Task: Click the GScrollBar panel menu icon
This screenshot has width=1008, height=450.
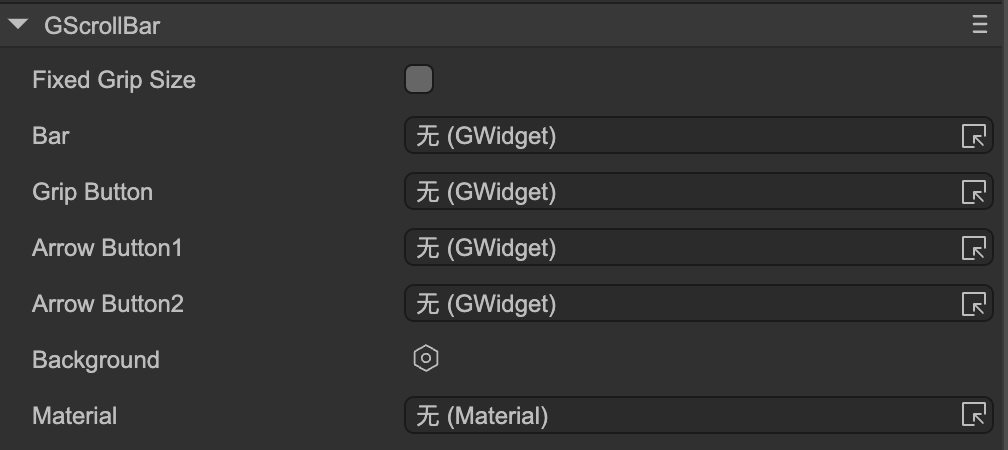Action: click(980, 26)
